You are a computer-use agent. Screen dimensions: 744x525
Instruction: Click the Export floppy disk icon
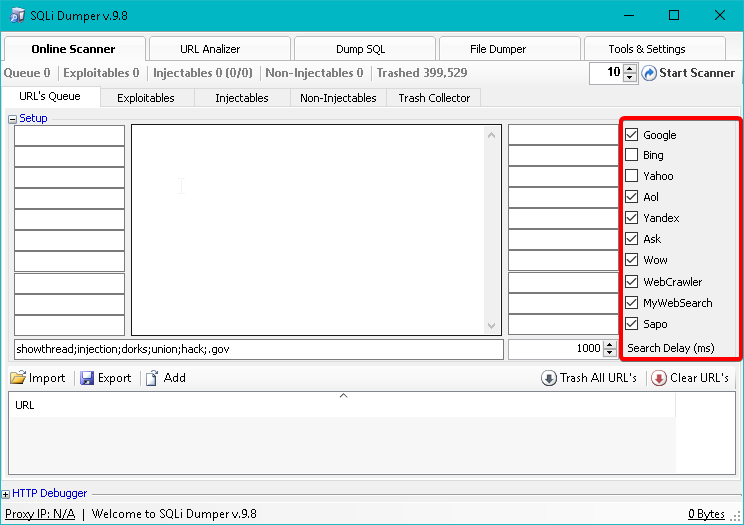pyautogui.click(x=87, y=378)
